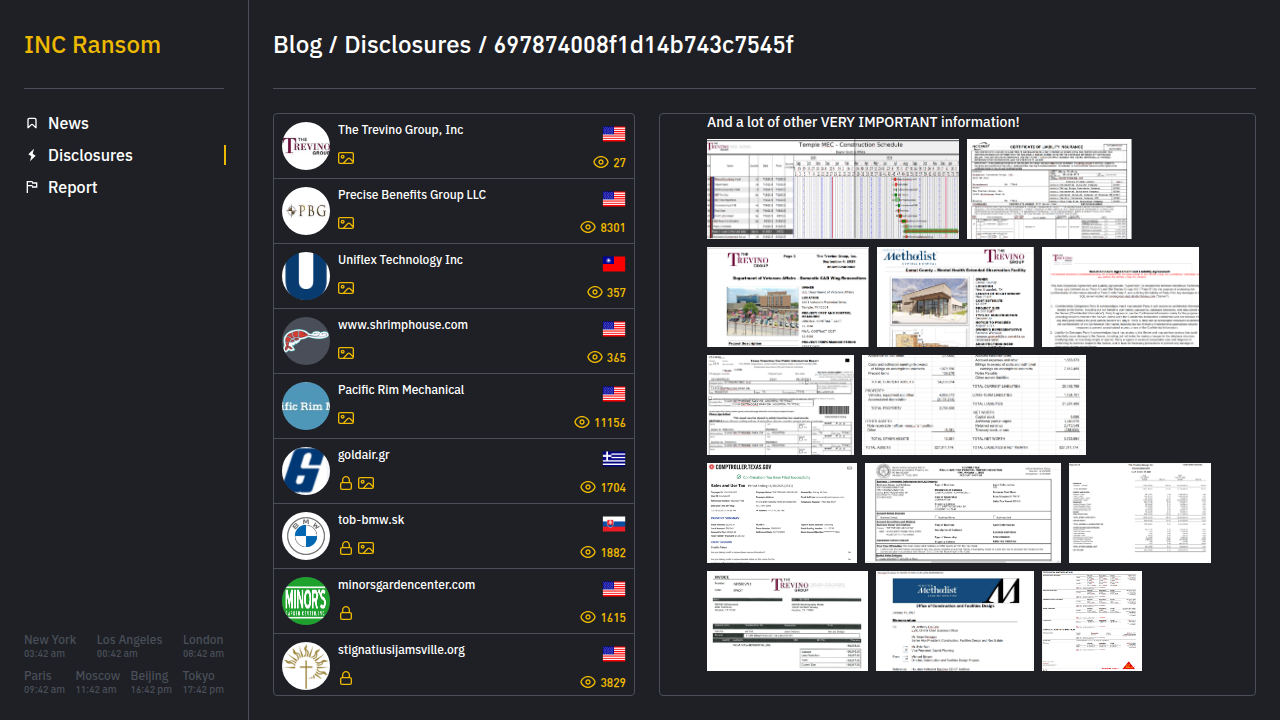
Task: Open the www.shrimphouse.com entry
Action: 402,325
